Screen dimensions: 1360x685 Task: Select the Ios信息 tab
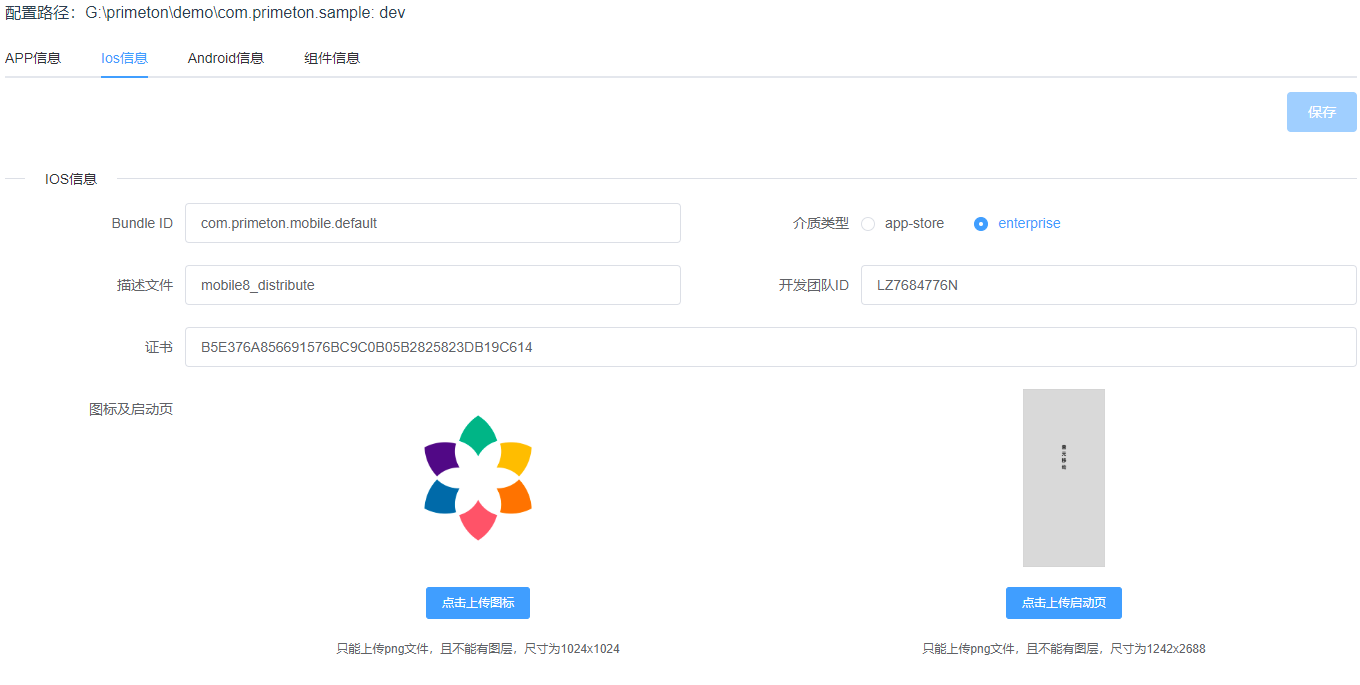pyautogui.click(x=124, y=58)
